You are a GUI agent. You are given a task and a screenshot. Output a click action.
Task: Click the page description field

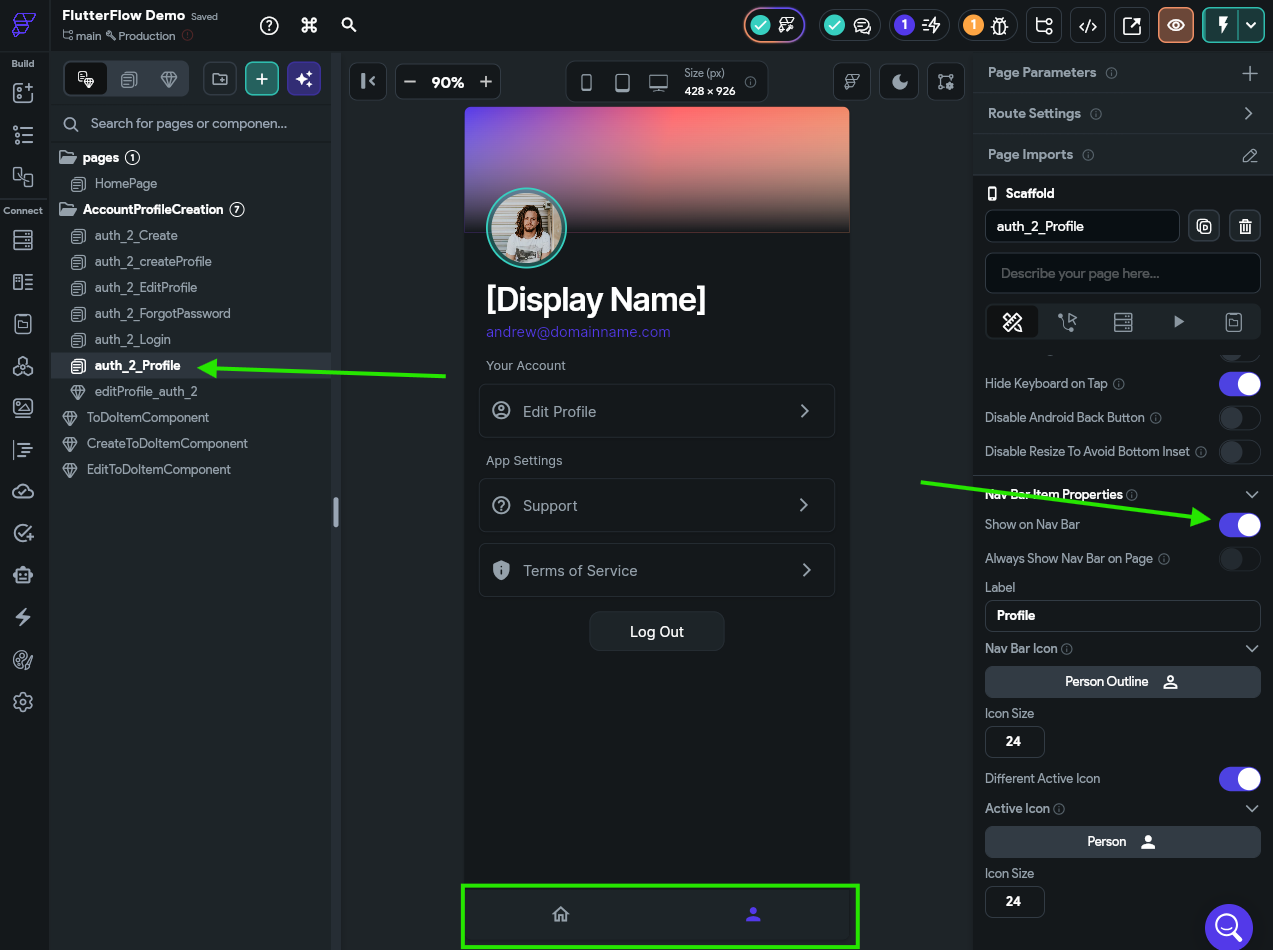click(1123, 273)
